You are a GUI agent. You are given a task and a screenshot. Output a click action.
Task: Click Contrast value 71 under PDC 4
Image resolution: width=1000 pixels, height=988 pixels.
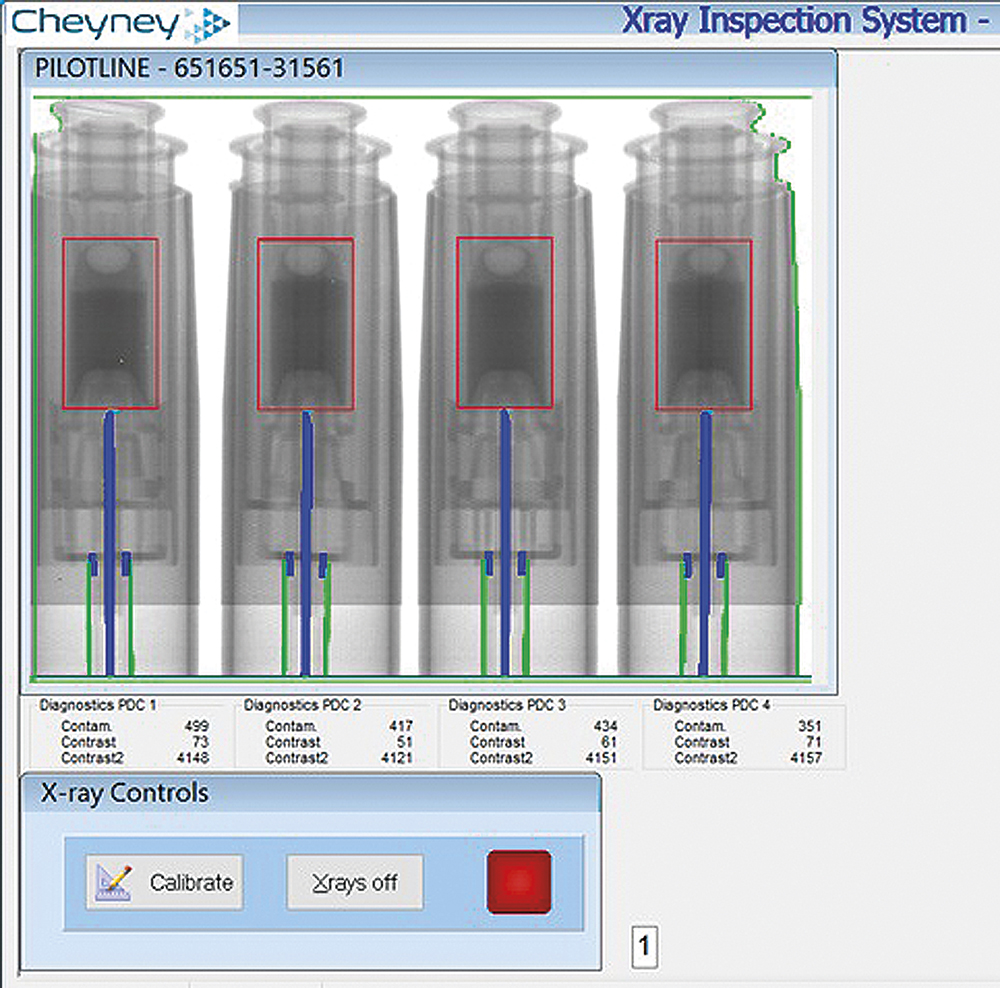click(x=813, y=742)
